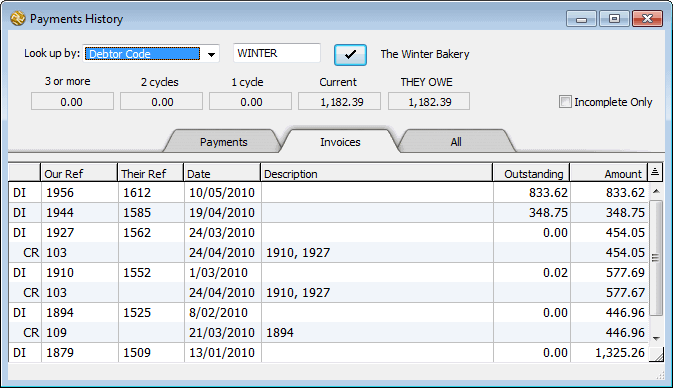Click the Current balance field

point(340,102)
